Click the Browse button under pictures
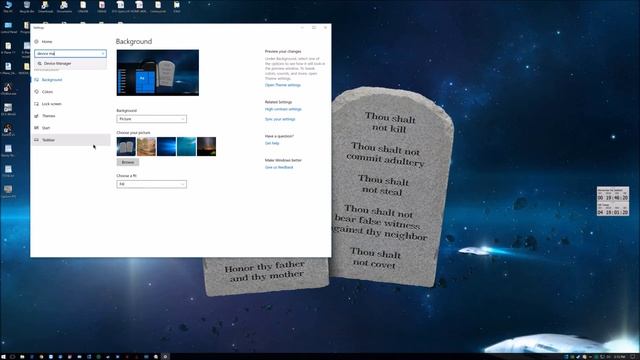Screen dimensions: 640x360 [128, 162]
